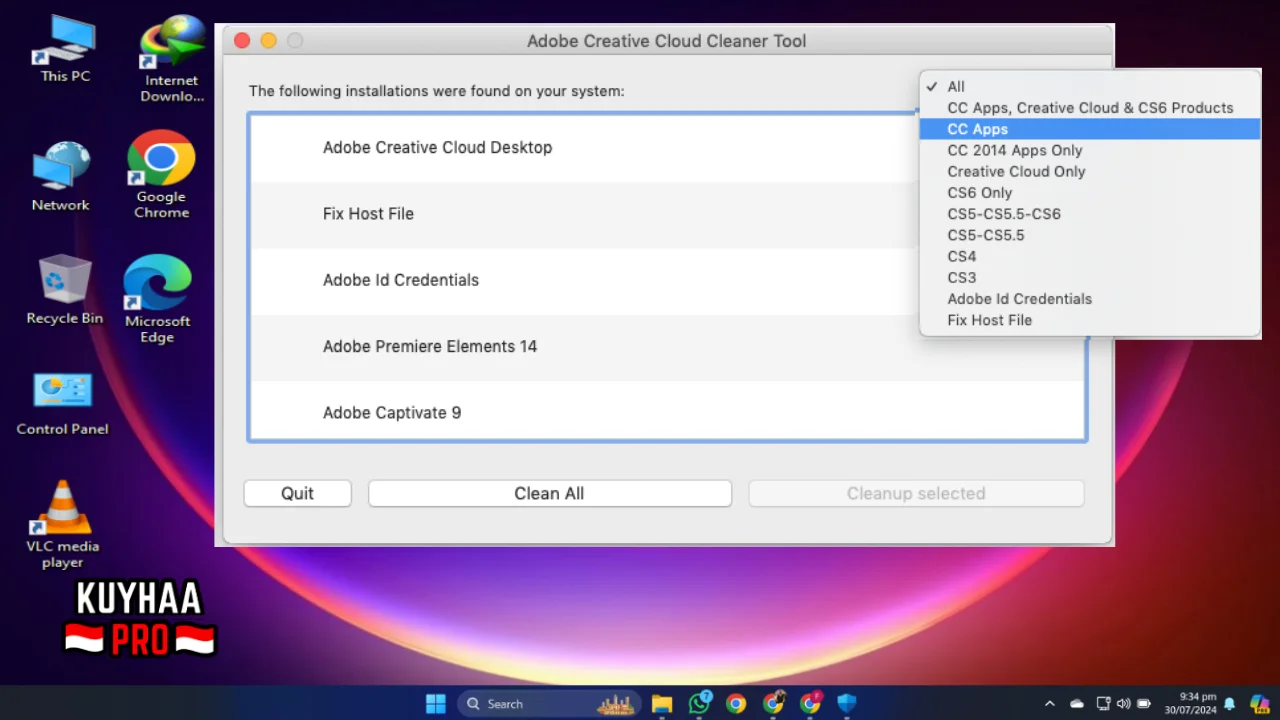Select 'CC Apps, Creative Cloud & CS6 Products' option
The height and width of the screenshot is (720, 1280).
[1090, 108]
